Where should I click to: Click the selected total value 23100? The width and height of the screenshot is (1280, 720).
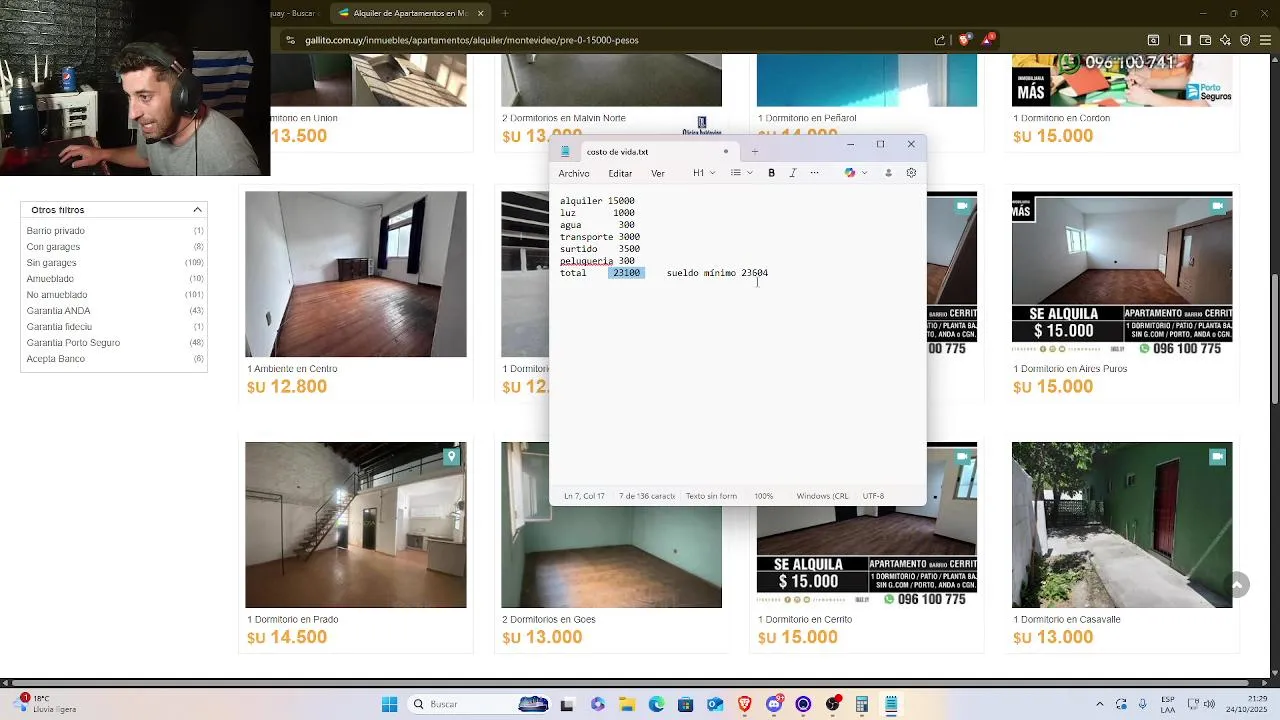pos(626,273)
